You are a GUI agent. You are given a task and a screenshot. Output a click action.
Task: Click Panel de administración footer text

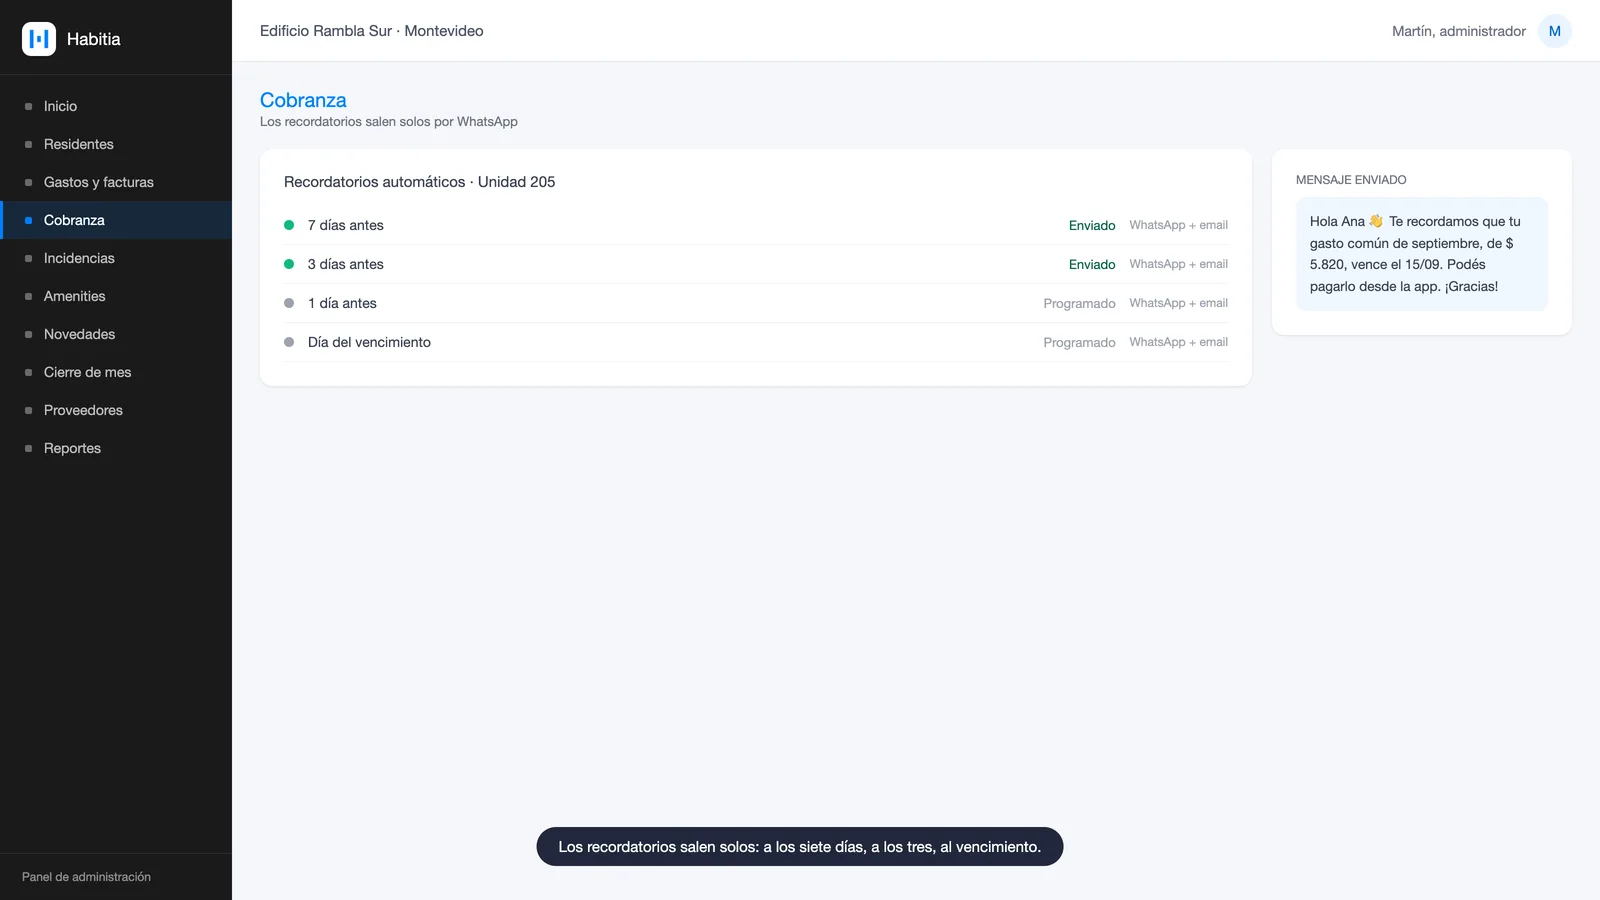click(x=86, y=877)
